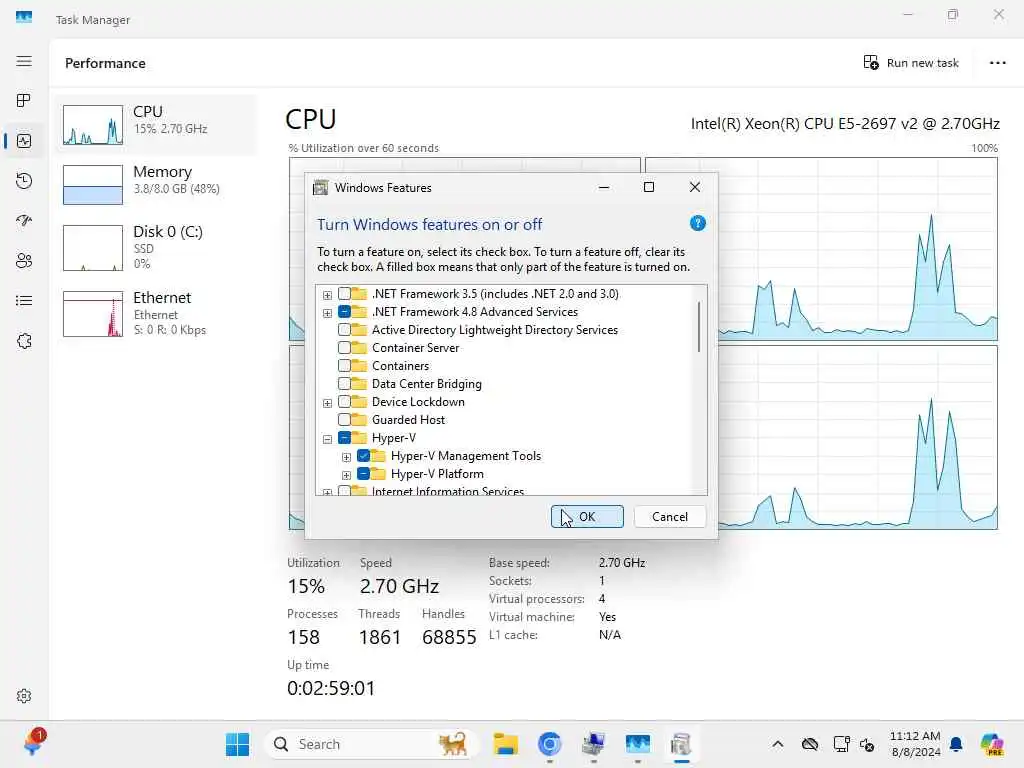Open Services page in sidebar
This screenshot has height=768, width=1024.
click(24, 341)
